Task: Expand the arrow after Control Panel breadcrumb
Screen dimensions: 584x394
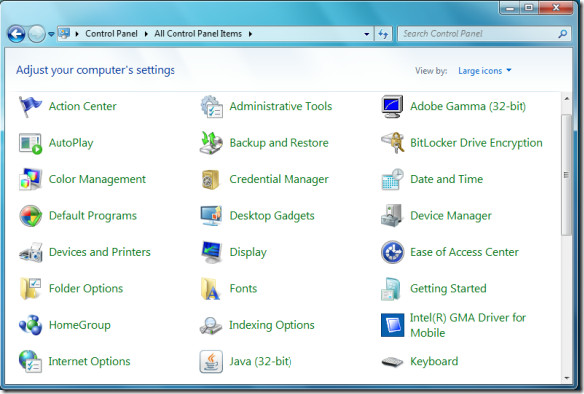Action: click(x=146, y=34)
